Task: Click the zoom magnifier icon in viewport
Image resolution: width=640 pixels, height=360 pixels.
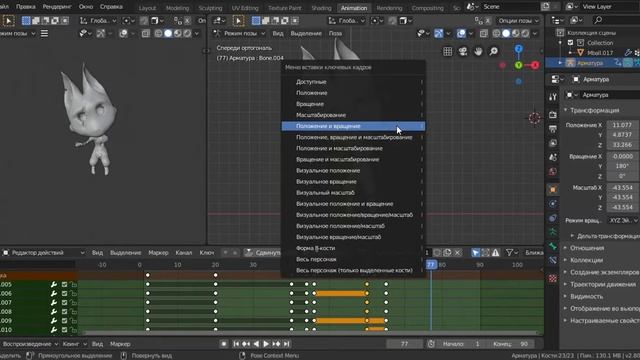Action: coord(493,51)
